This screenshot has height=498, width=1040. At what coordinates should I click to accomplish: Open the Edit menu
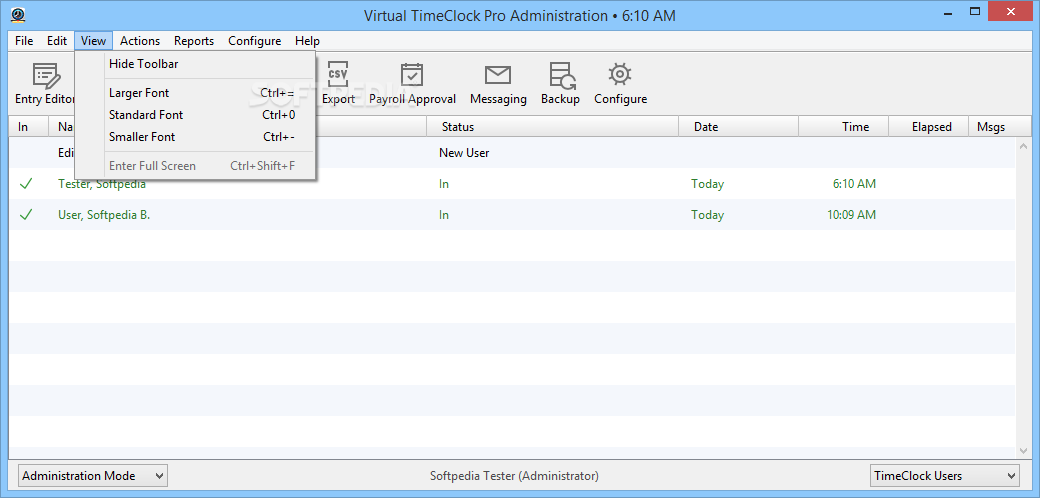[x=57, y=40]
